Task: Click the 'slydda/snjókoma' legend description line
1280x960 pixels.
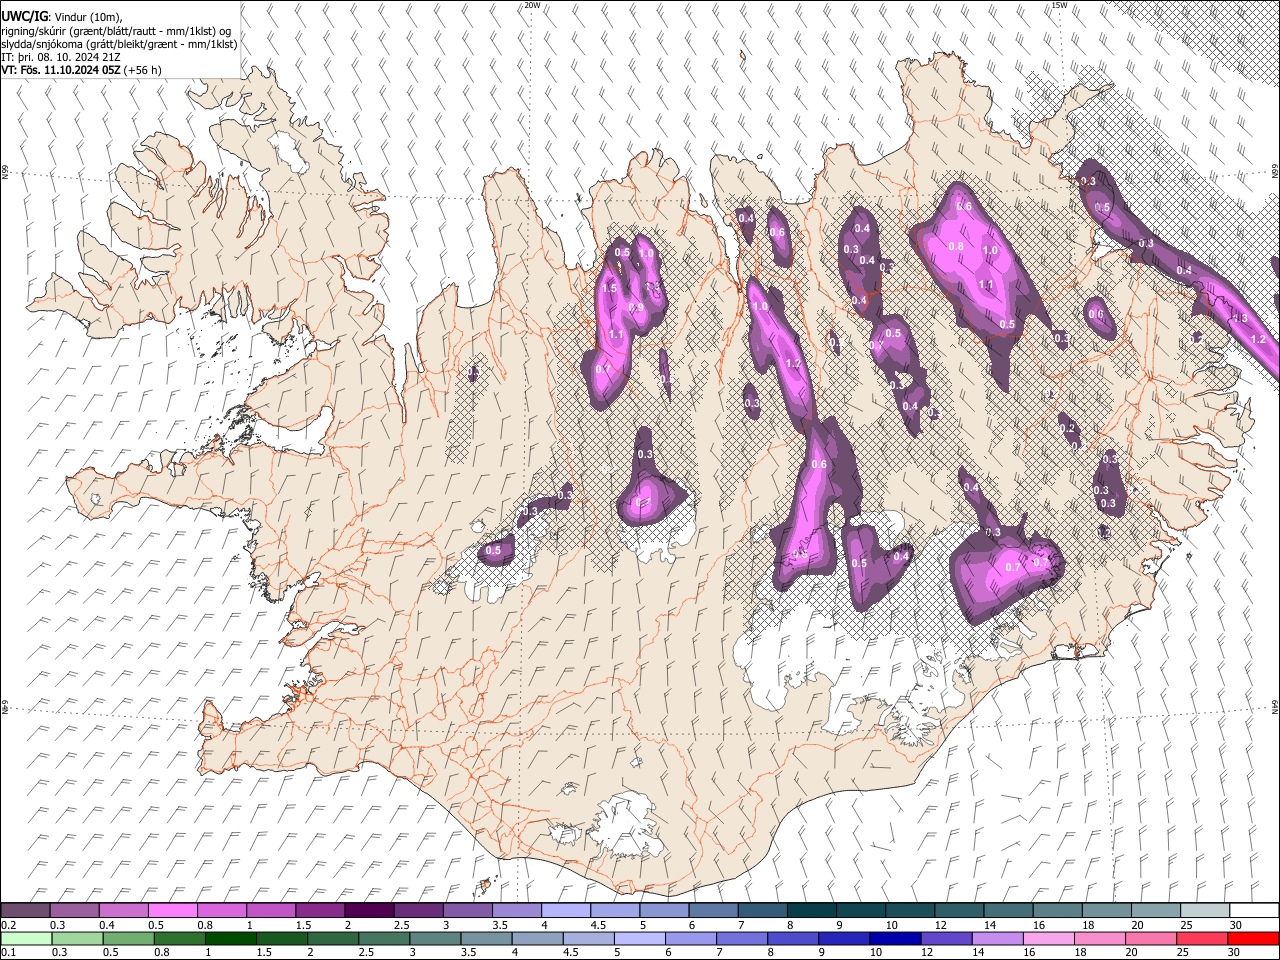Action: tap(119, 44)
